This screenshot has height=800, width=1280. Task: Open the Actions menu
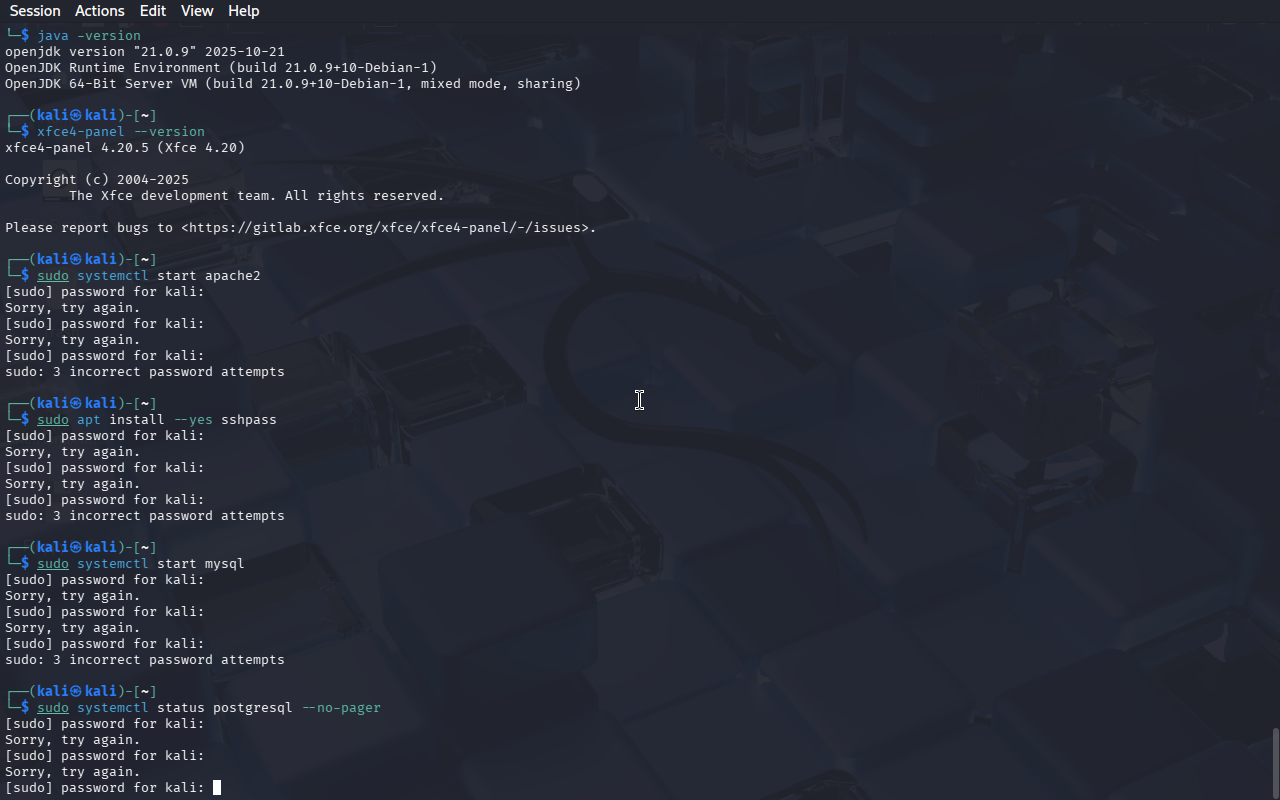pos(100,11)
